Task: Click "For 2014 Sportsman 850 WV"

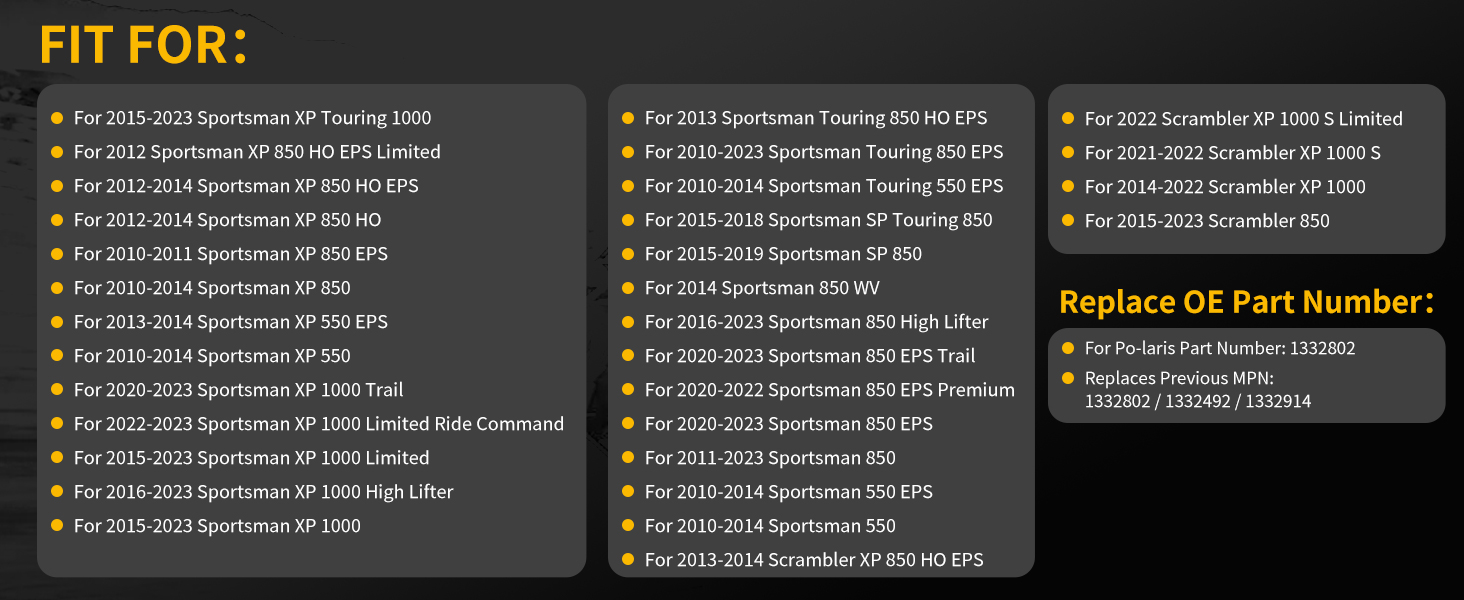Action: pyautogui.click(x=762, y=288)
